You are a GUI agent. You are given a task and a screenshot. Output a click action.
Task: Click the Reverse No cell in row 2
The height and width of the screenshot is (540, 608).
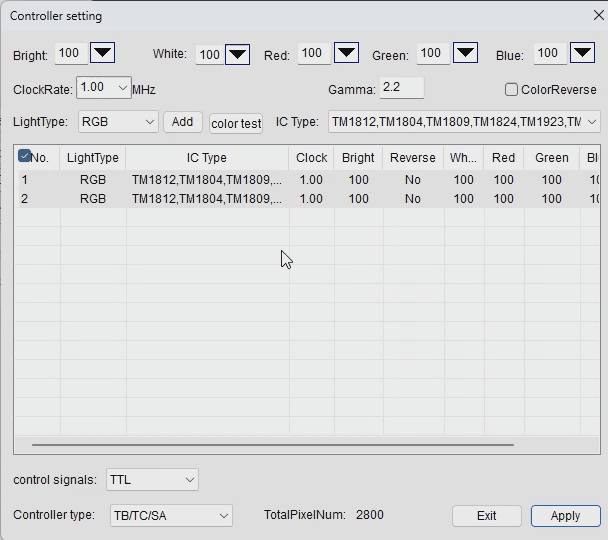[413, 199]
